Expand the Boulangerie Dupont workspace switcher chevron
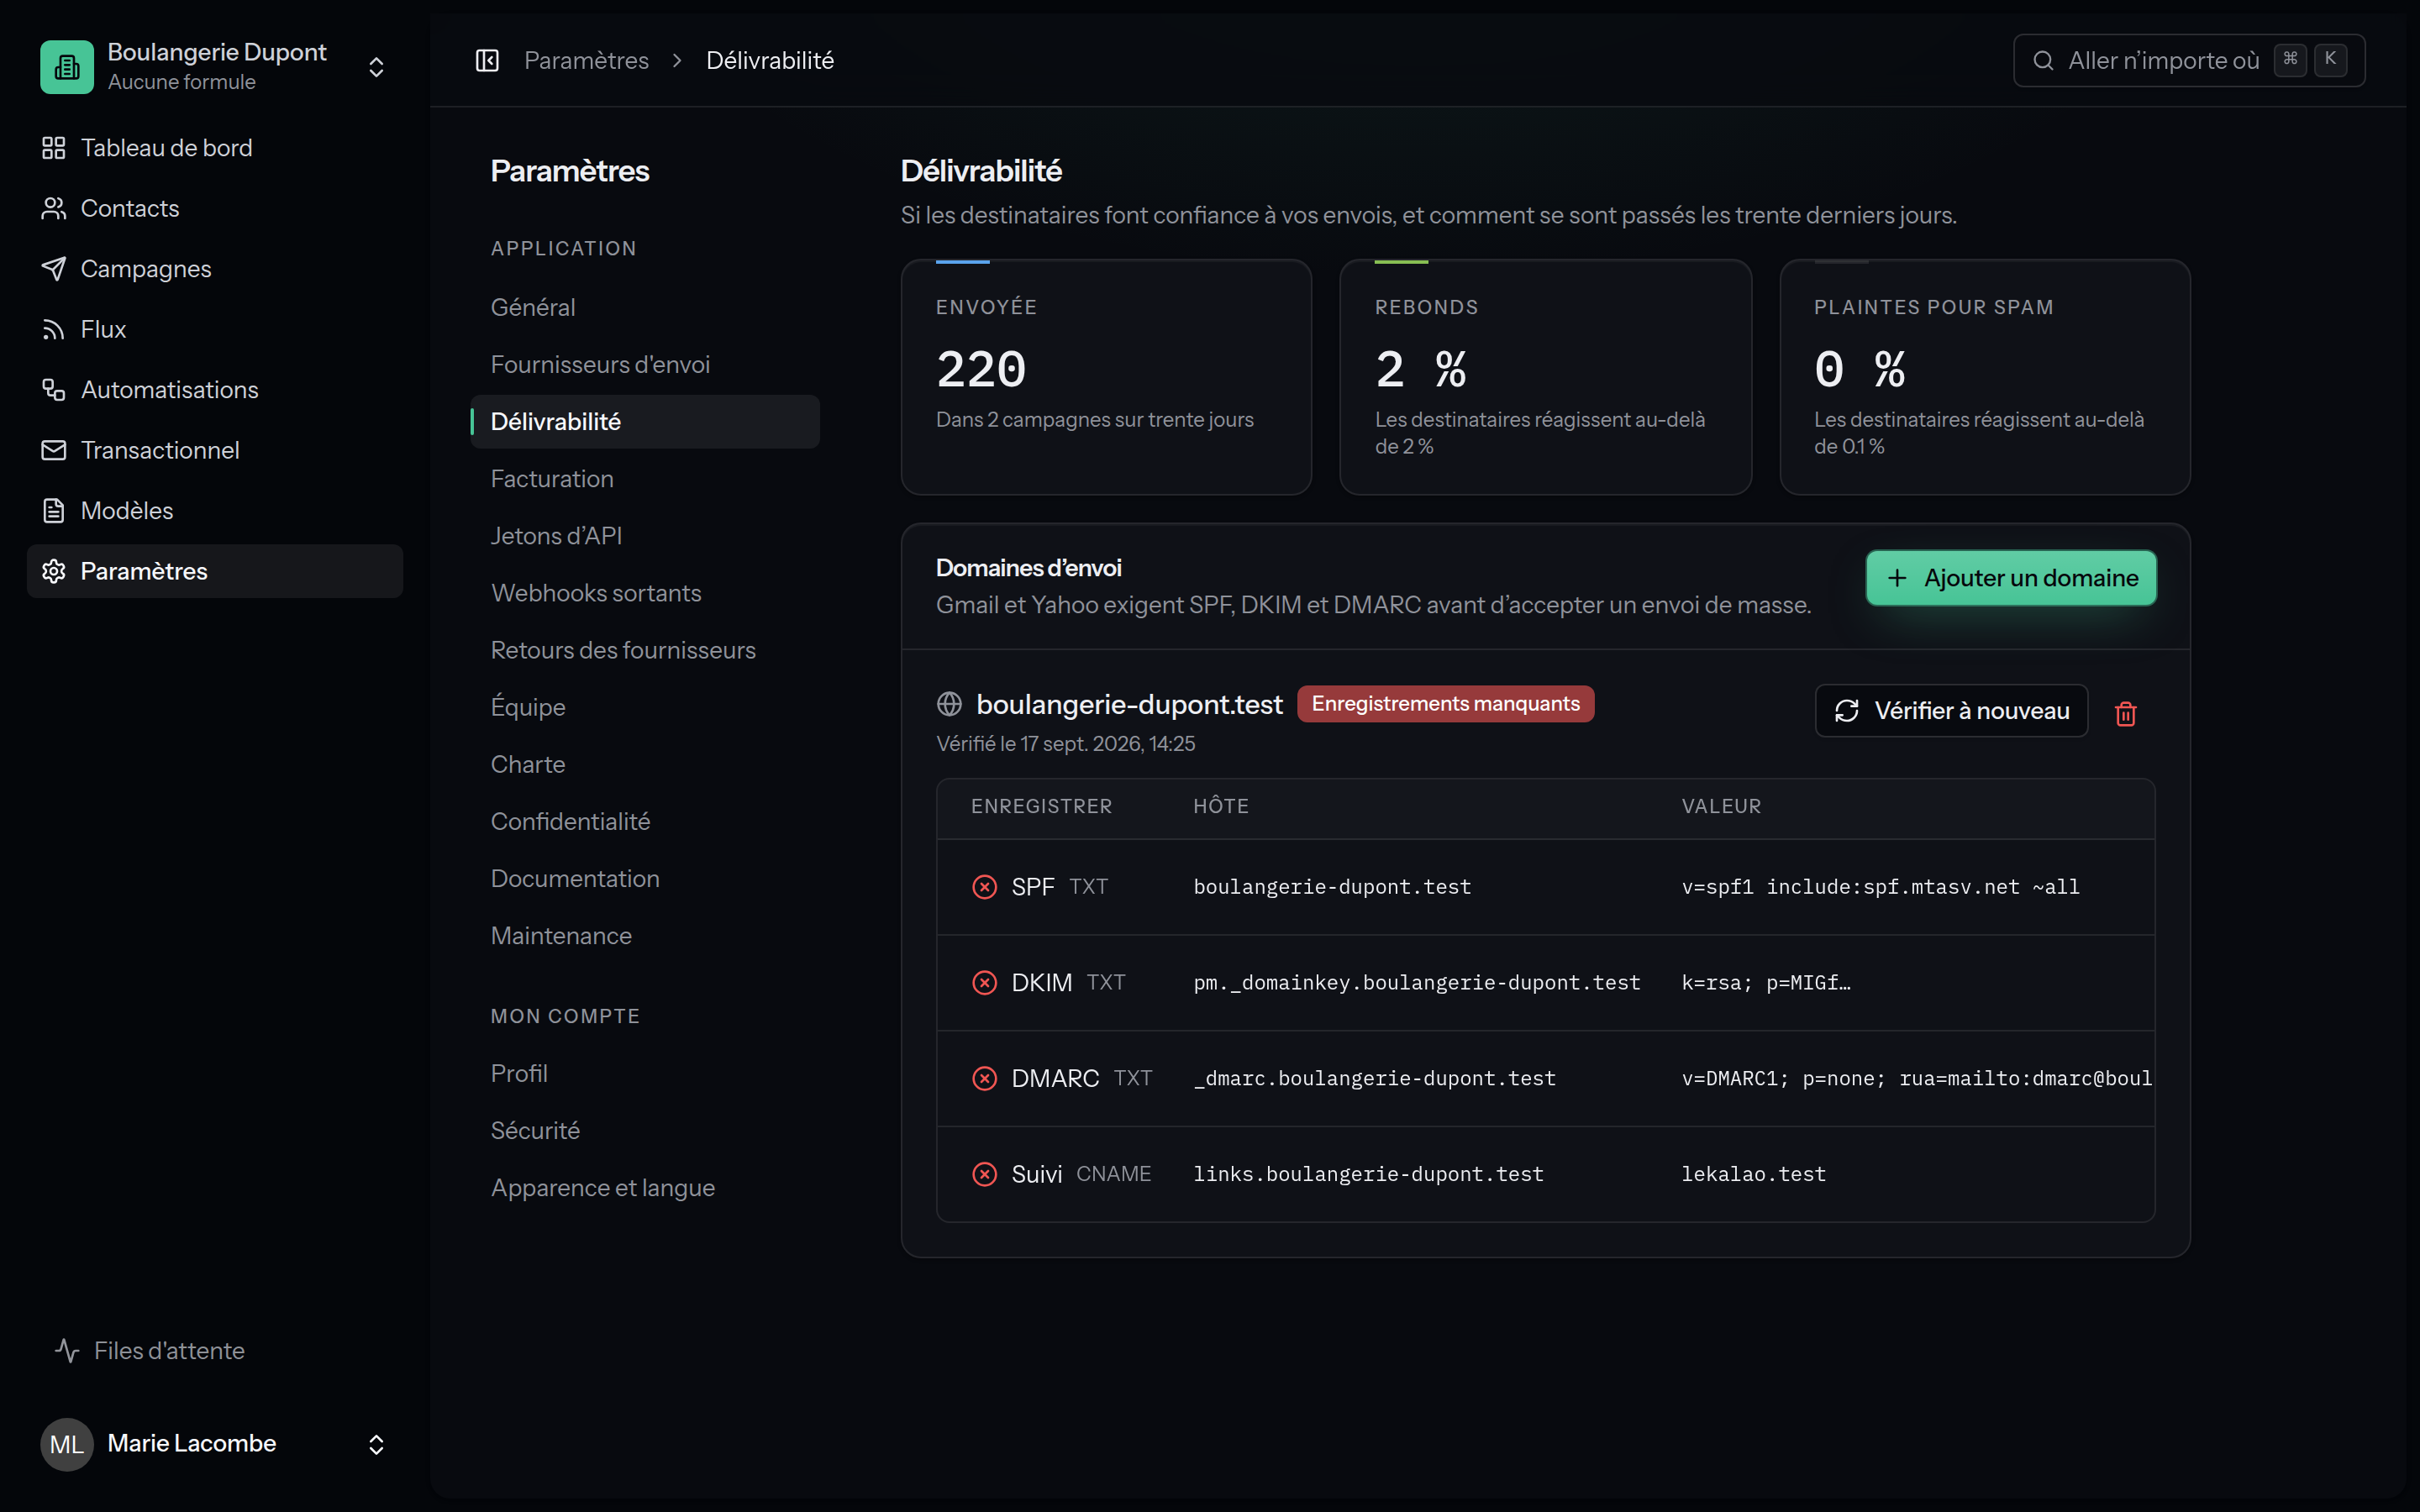The height and width of the screenshot is (1512, 2420). [376, 67]
